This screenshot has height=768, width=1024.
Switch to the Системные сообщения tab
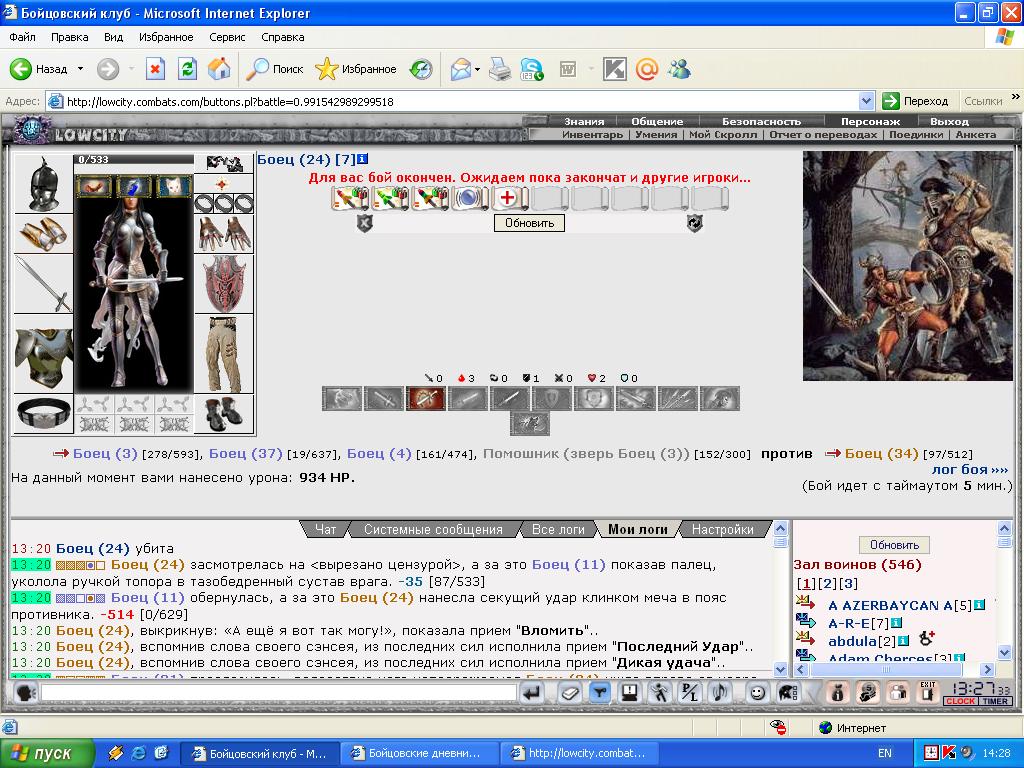click(433, 530)
